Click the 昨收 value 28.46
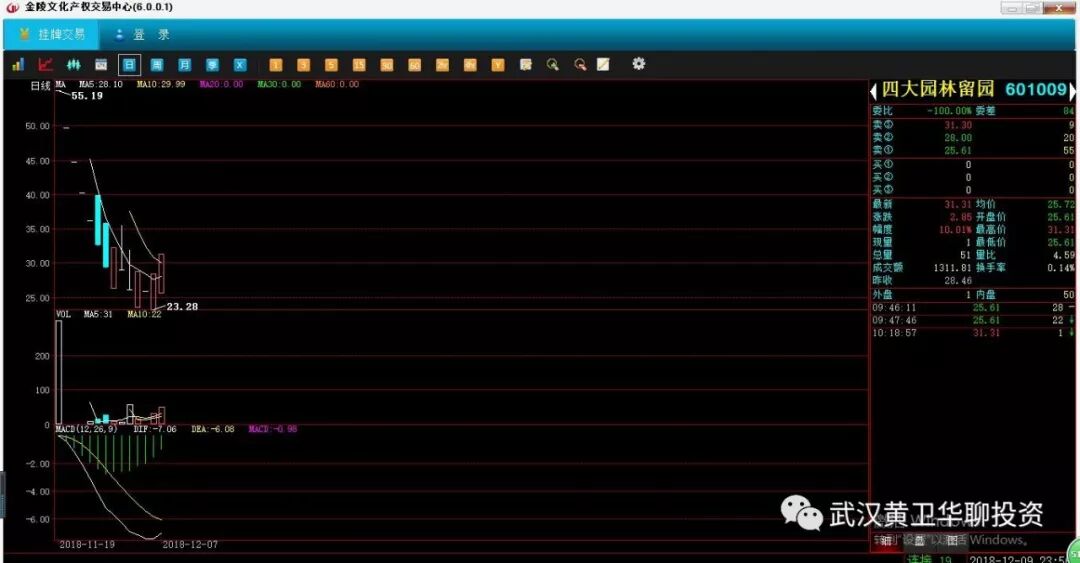This screenshot has height=563, width=1080. coord(958,280)
